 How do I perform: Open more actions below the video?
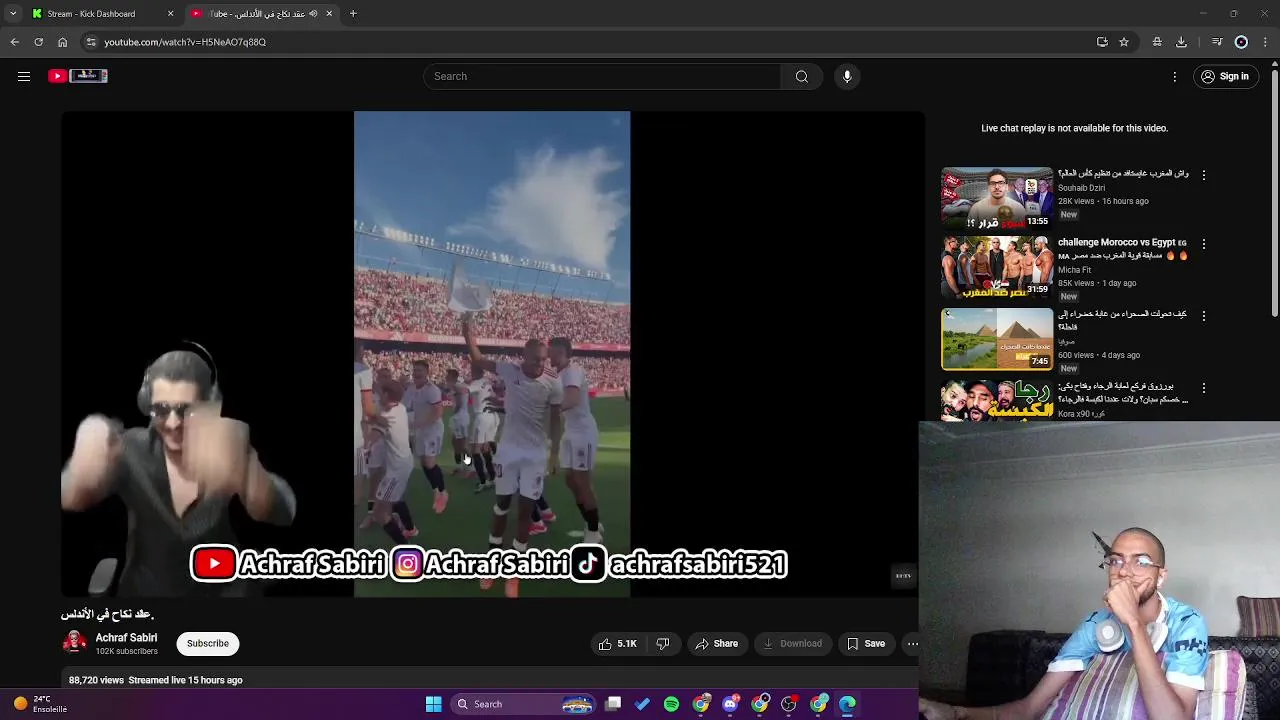pyautogui.click(x=912, y=644)
